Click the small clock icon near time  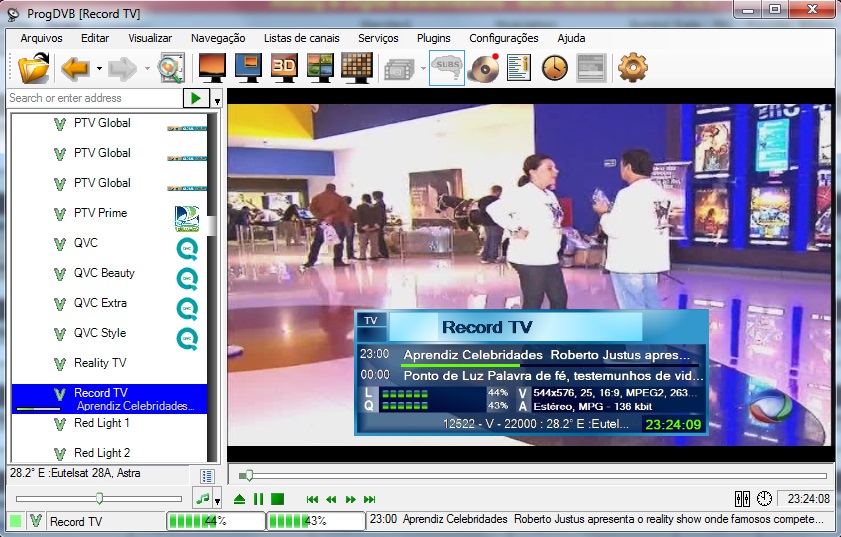coord(764,499)
